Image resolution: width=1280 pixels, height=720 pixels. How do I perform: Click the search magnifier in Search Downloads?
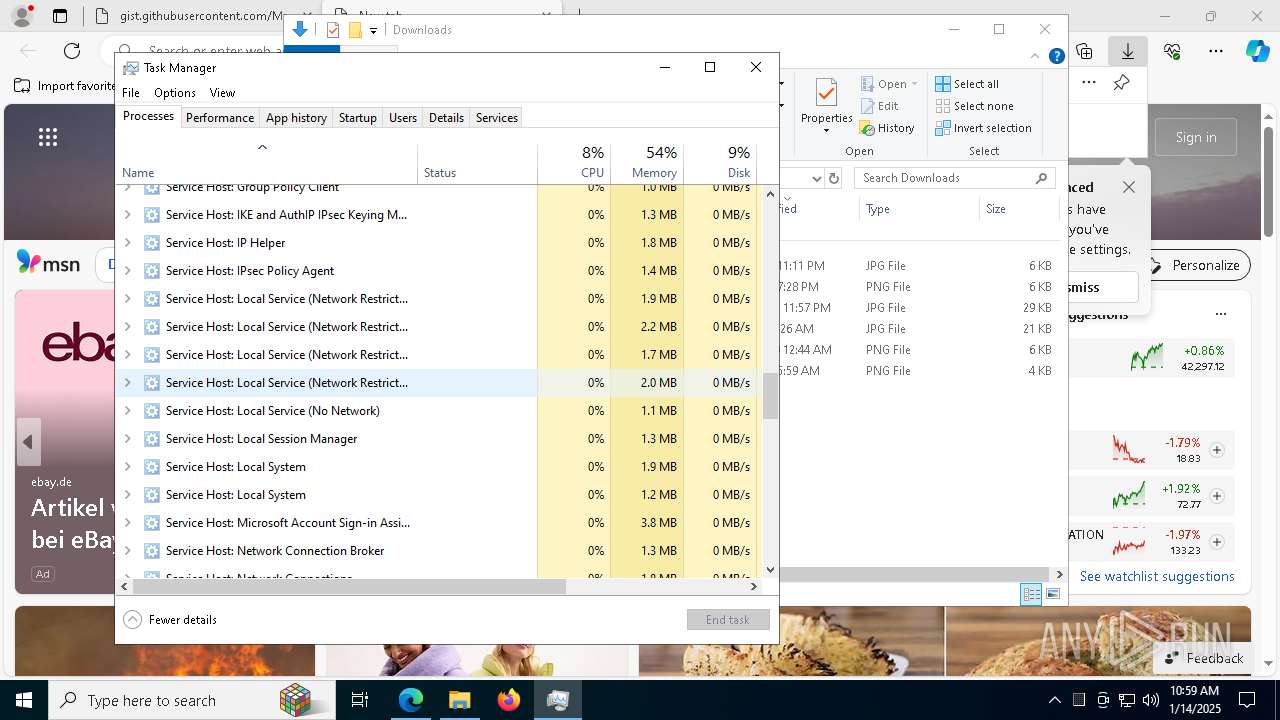[x=1041, y=178]
